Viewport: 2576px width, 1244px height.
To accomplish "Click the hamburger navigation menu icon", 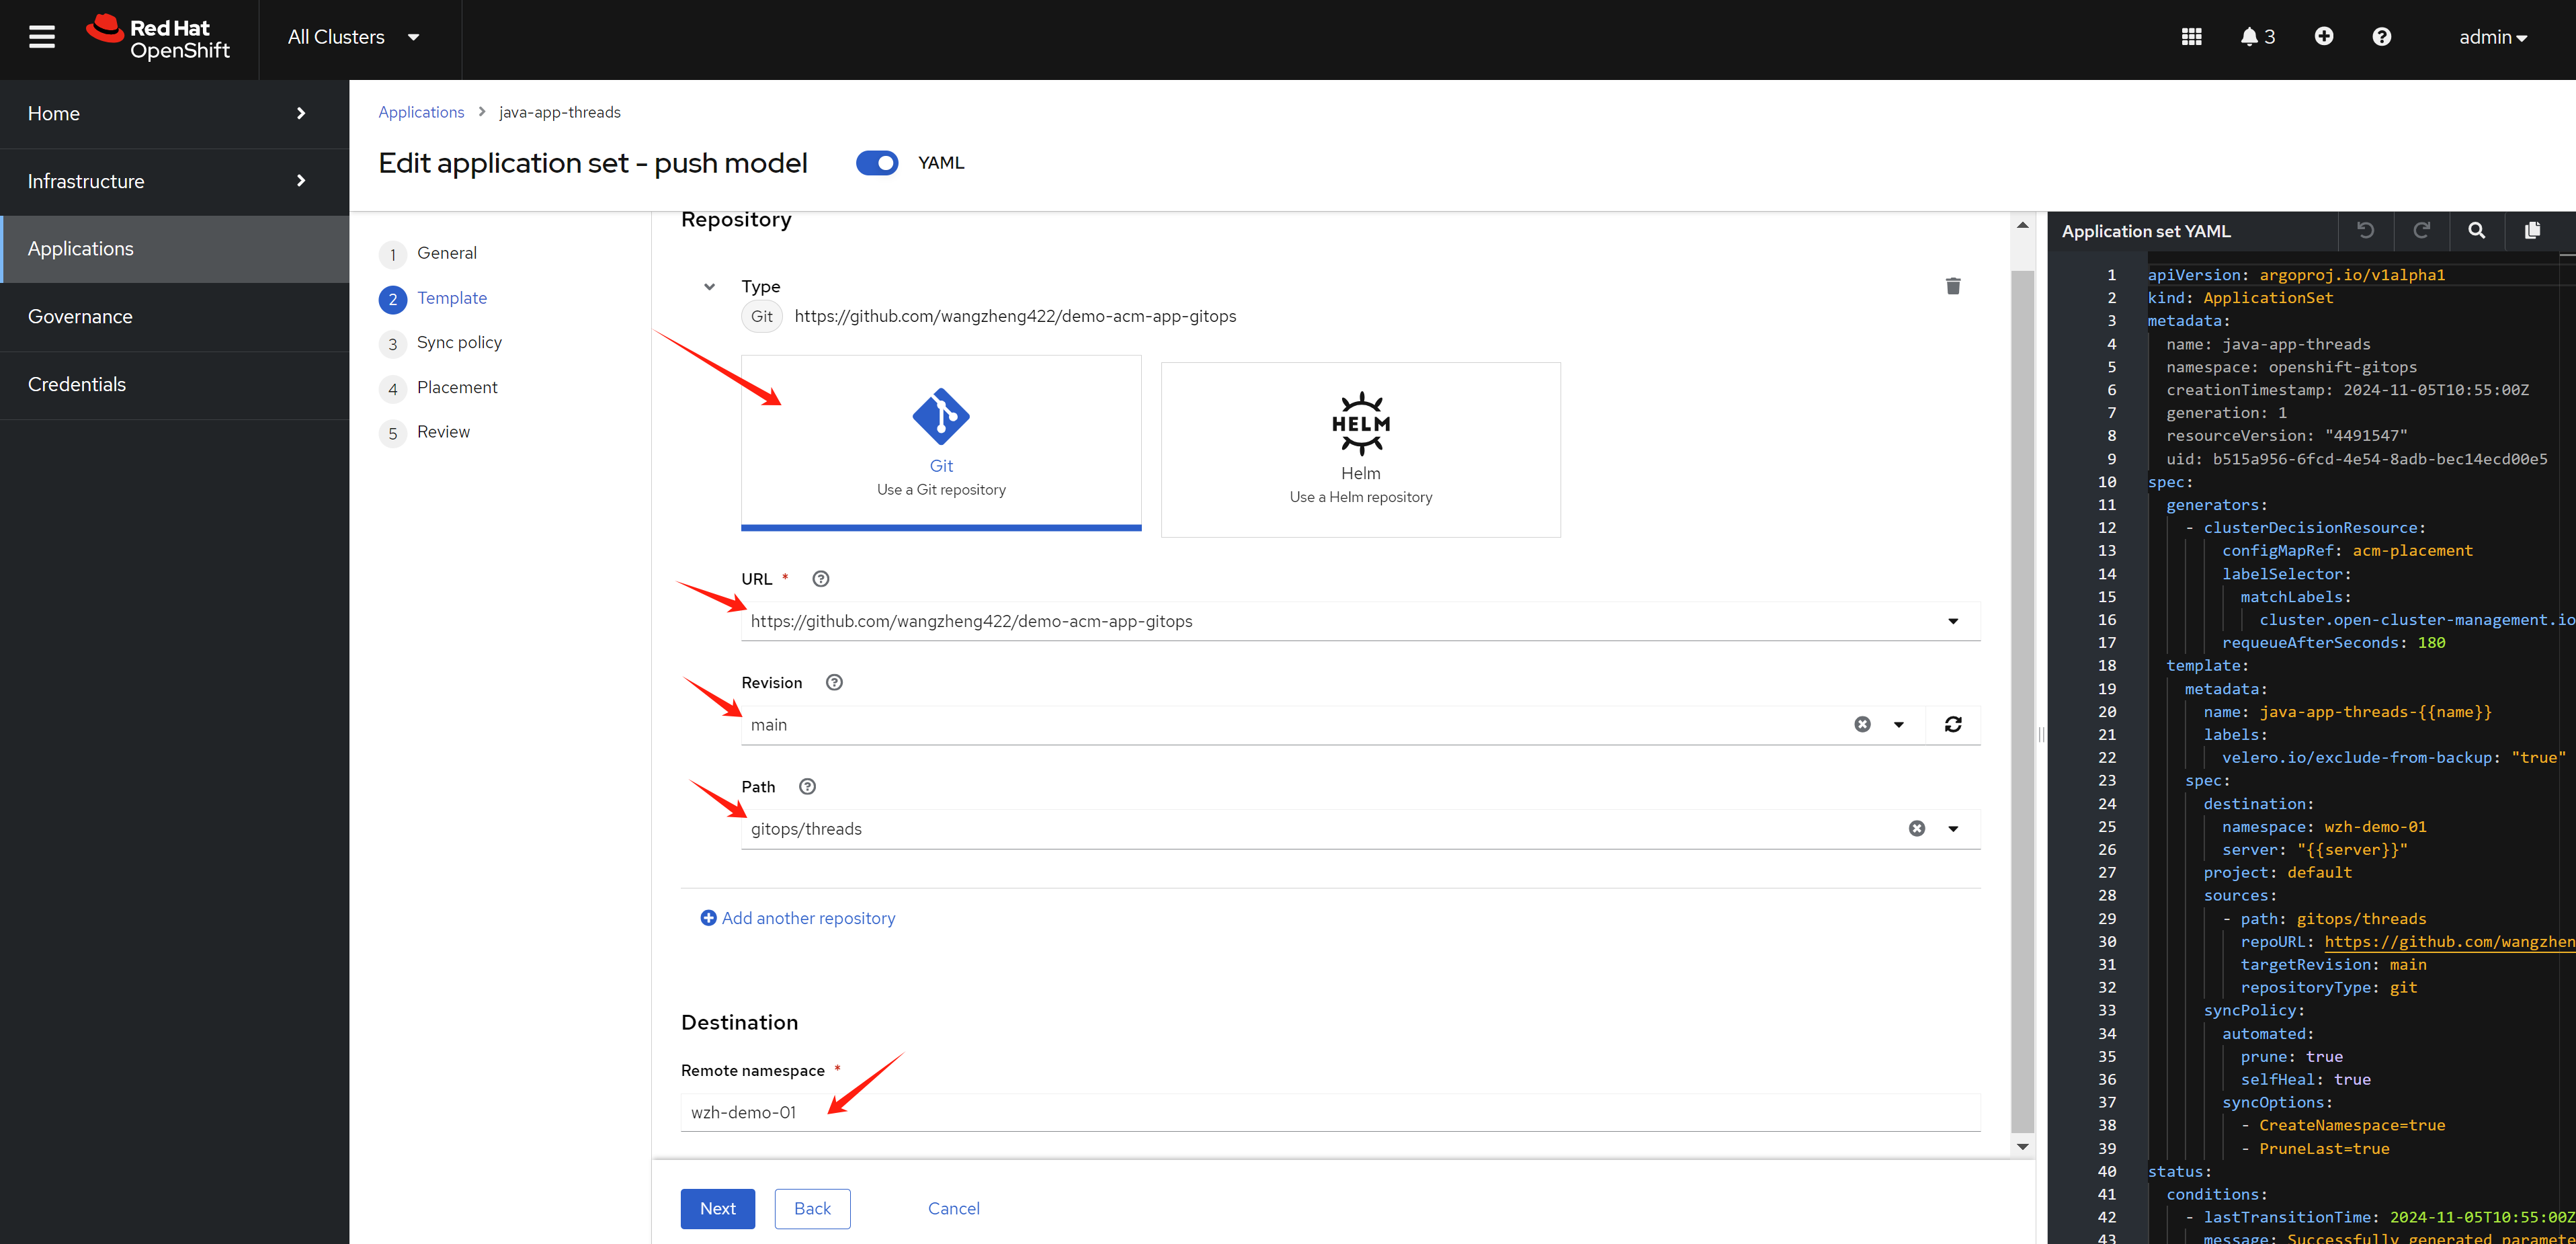I will pos(41,37).
